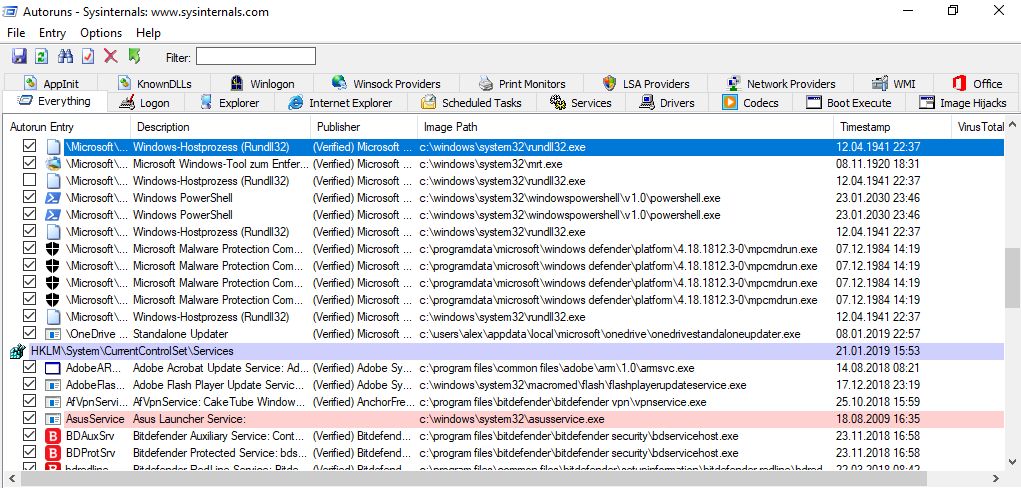Viewport: 1021px width, 488px height.
Task: Click the AdobeAR service entry icon
Action: 53,368
